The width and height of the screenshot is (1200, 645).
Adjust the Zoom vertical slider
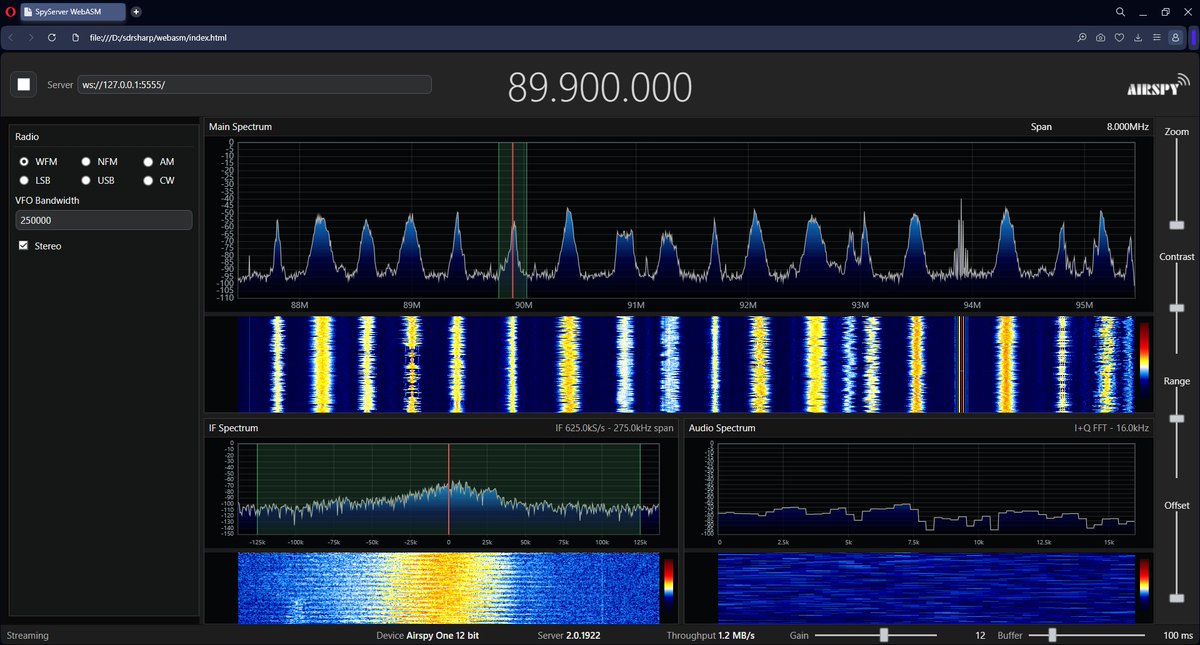[x=1177, y=227]
